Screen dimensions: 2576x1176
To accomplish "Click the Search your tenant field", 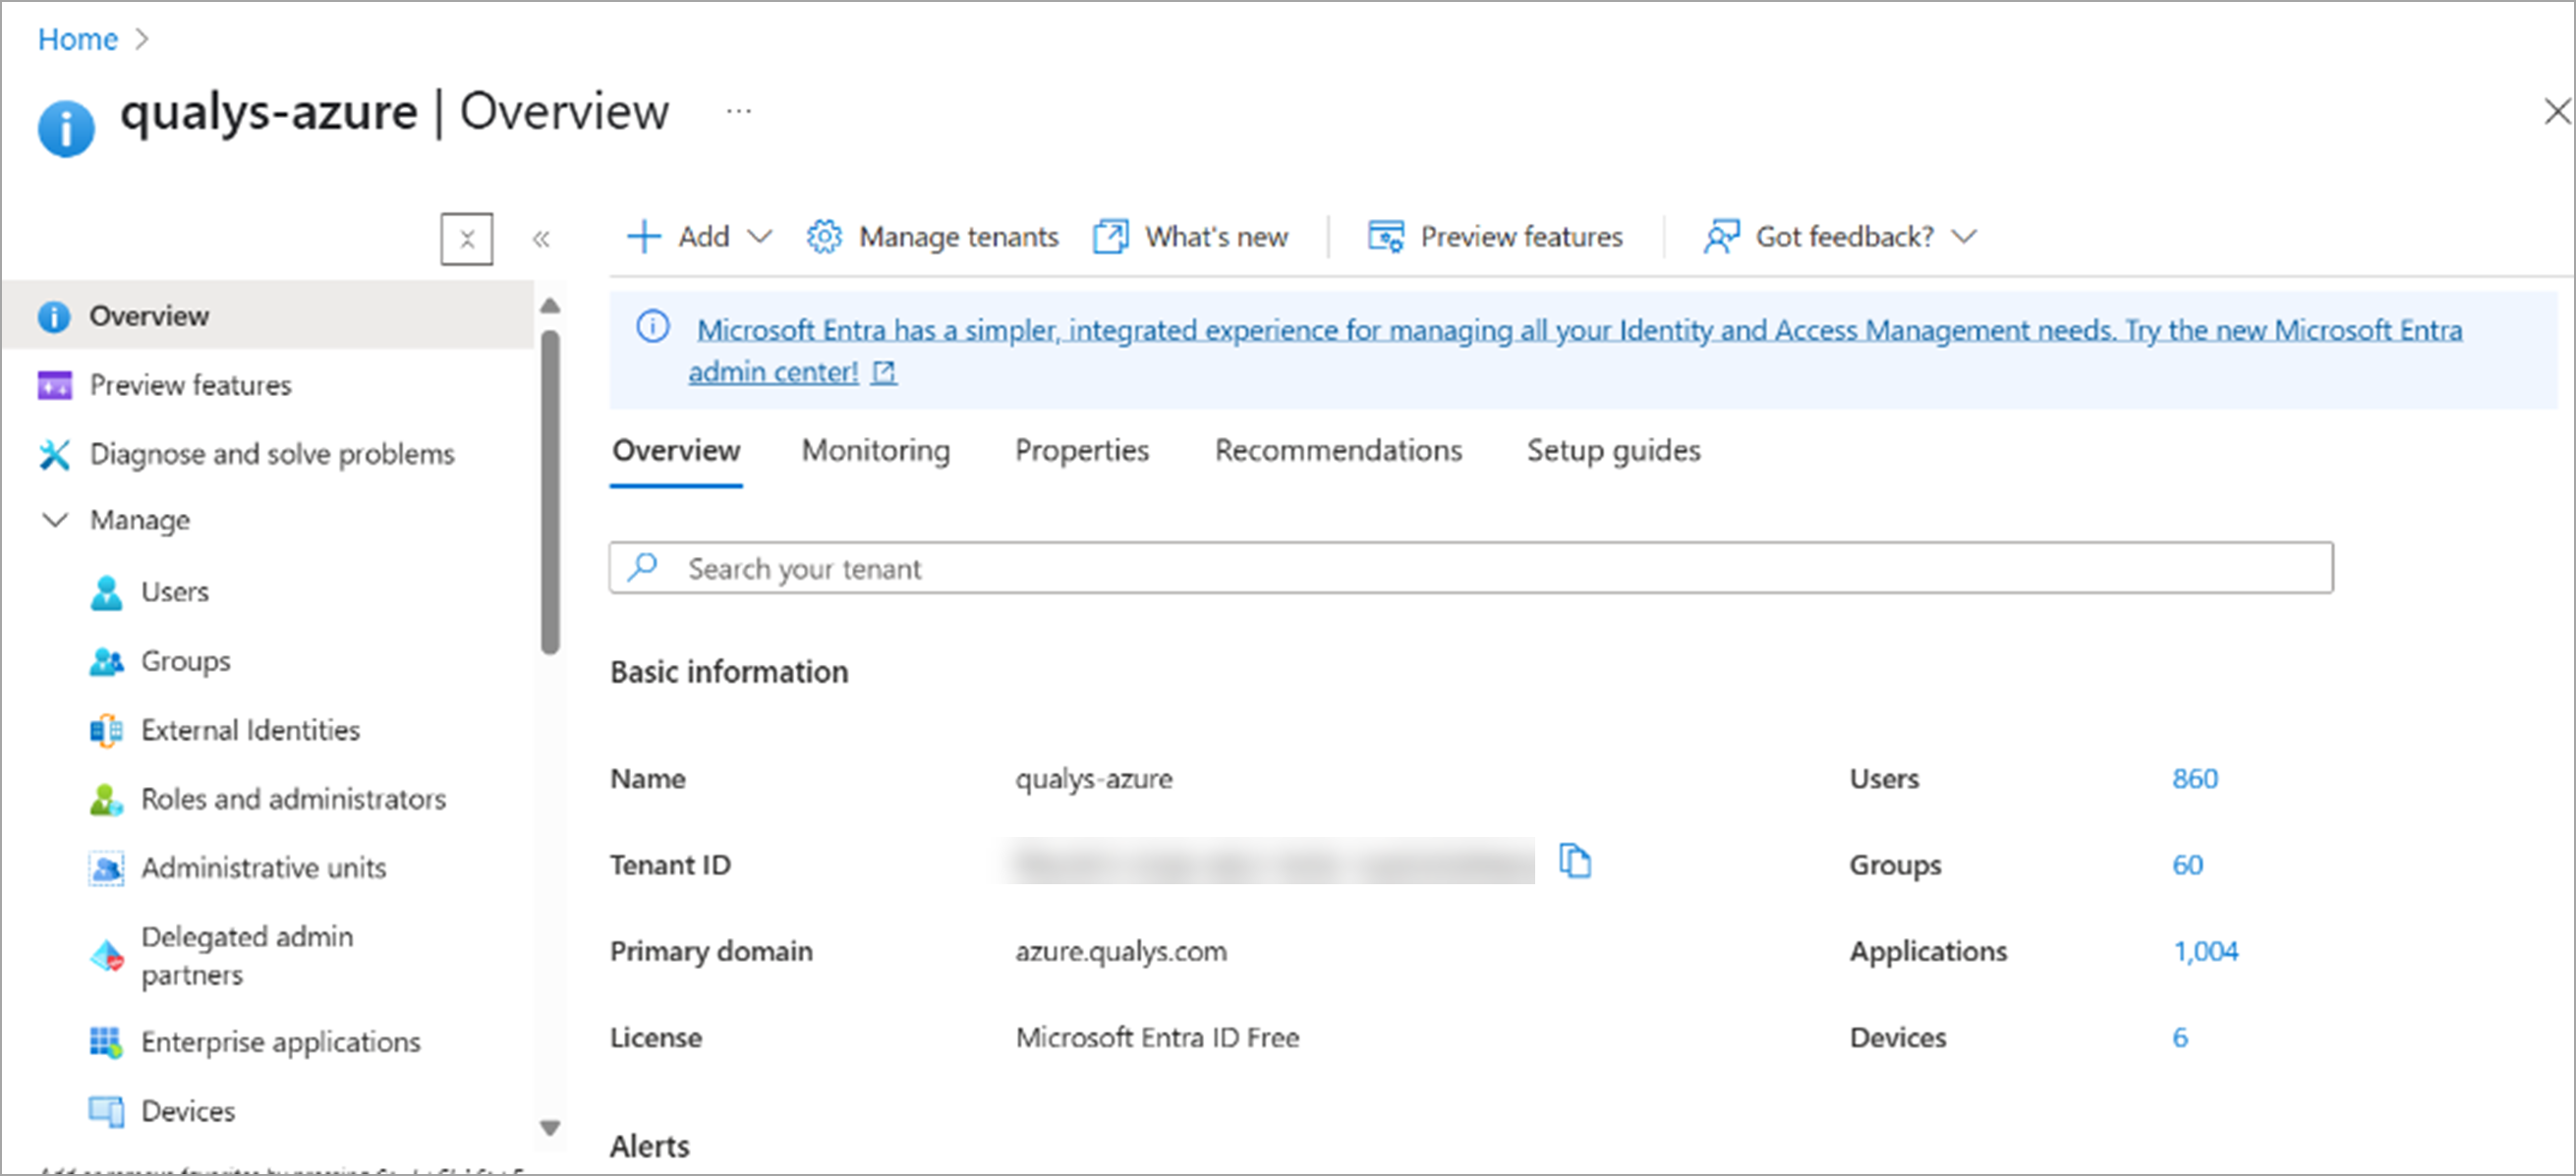I will (1470, 569).
